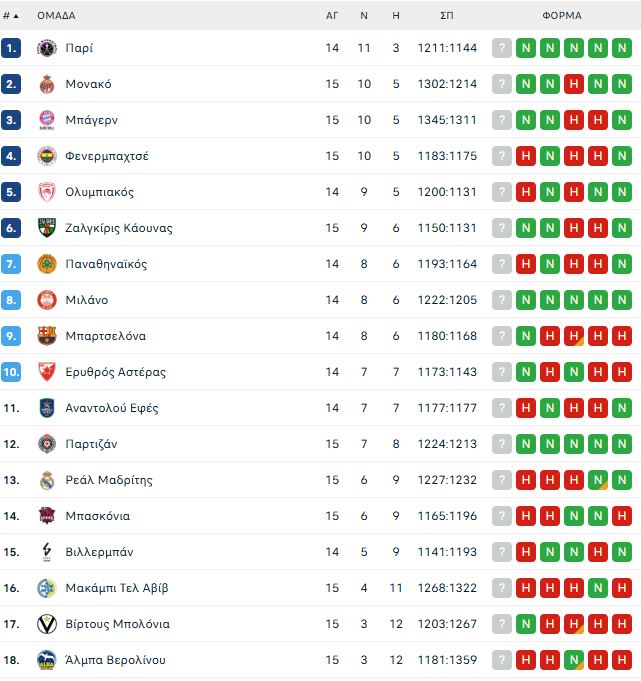Viewport: 641px width, 681px height.
Task: Click Paris upcoming match question-mark badge
Action: pyautogui.click(x=502, y=48)
